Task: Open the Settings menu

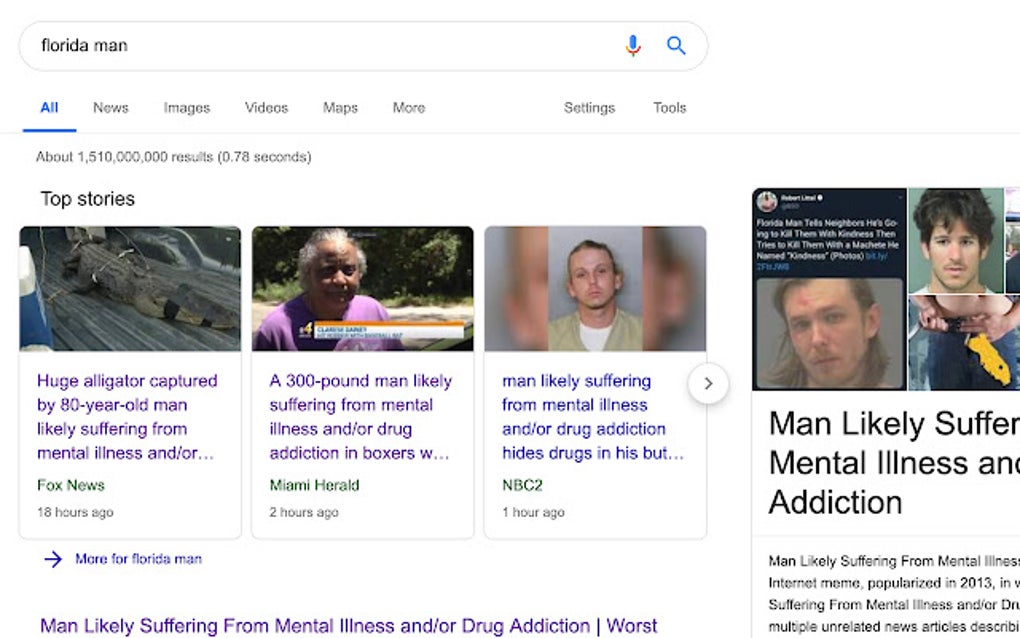Action: pyautogui.click(x=589, y=107)
